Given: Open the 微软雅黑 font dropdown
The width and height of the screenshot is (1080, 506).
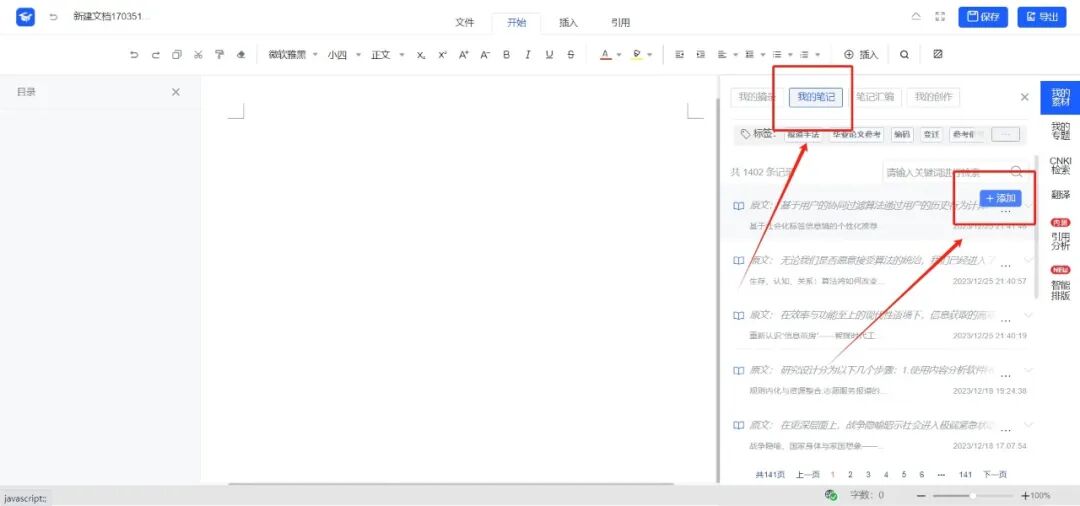Looking at the screenshot, I should point(292,55).
